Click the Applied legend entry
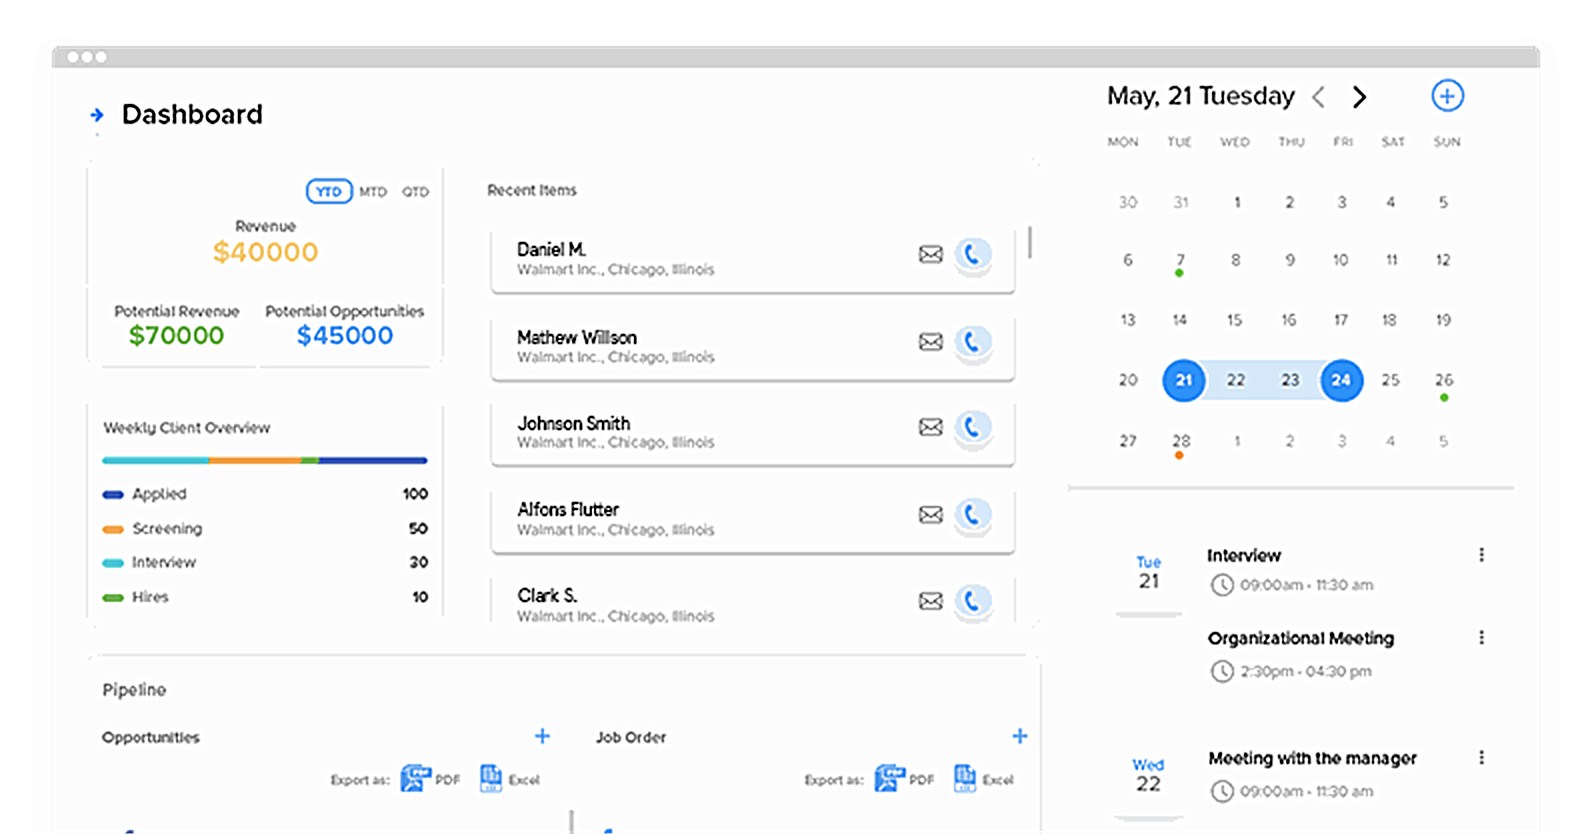Screen dimensions: 1574x834 pyautogui.click(x=265, y=494)
